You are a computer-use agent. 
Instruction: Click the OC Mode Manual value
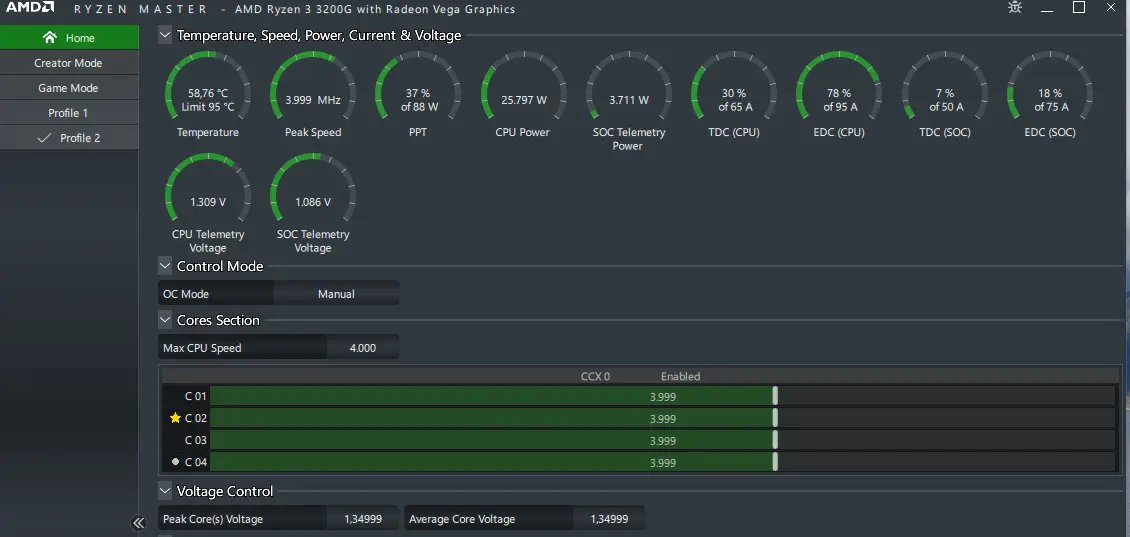pyautogui.click(x=336, y=293)
